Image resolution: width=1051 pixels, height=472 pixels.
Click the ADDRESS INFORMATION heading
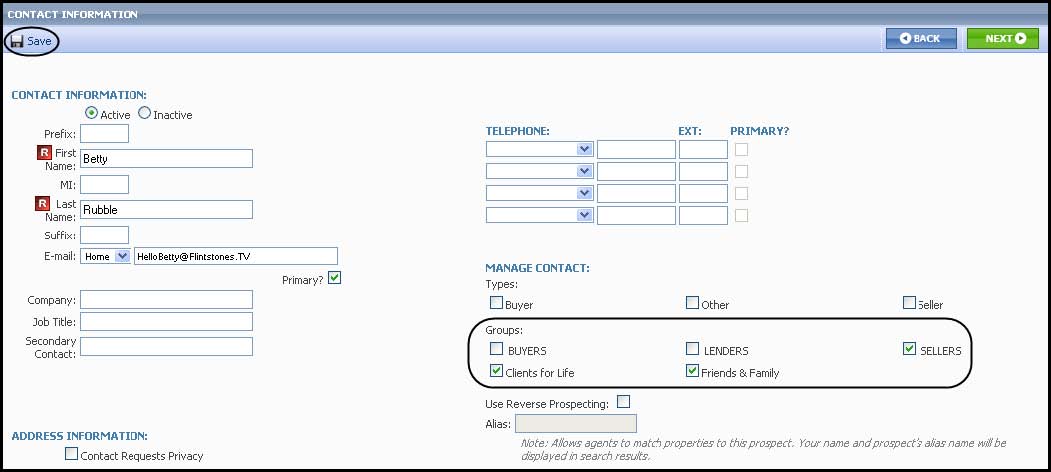pyautogui.click(x=80, y=436)
